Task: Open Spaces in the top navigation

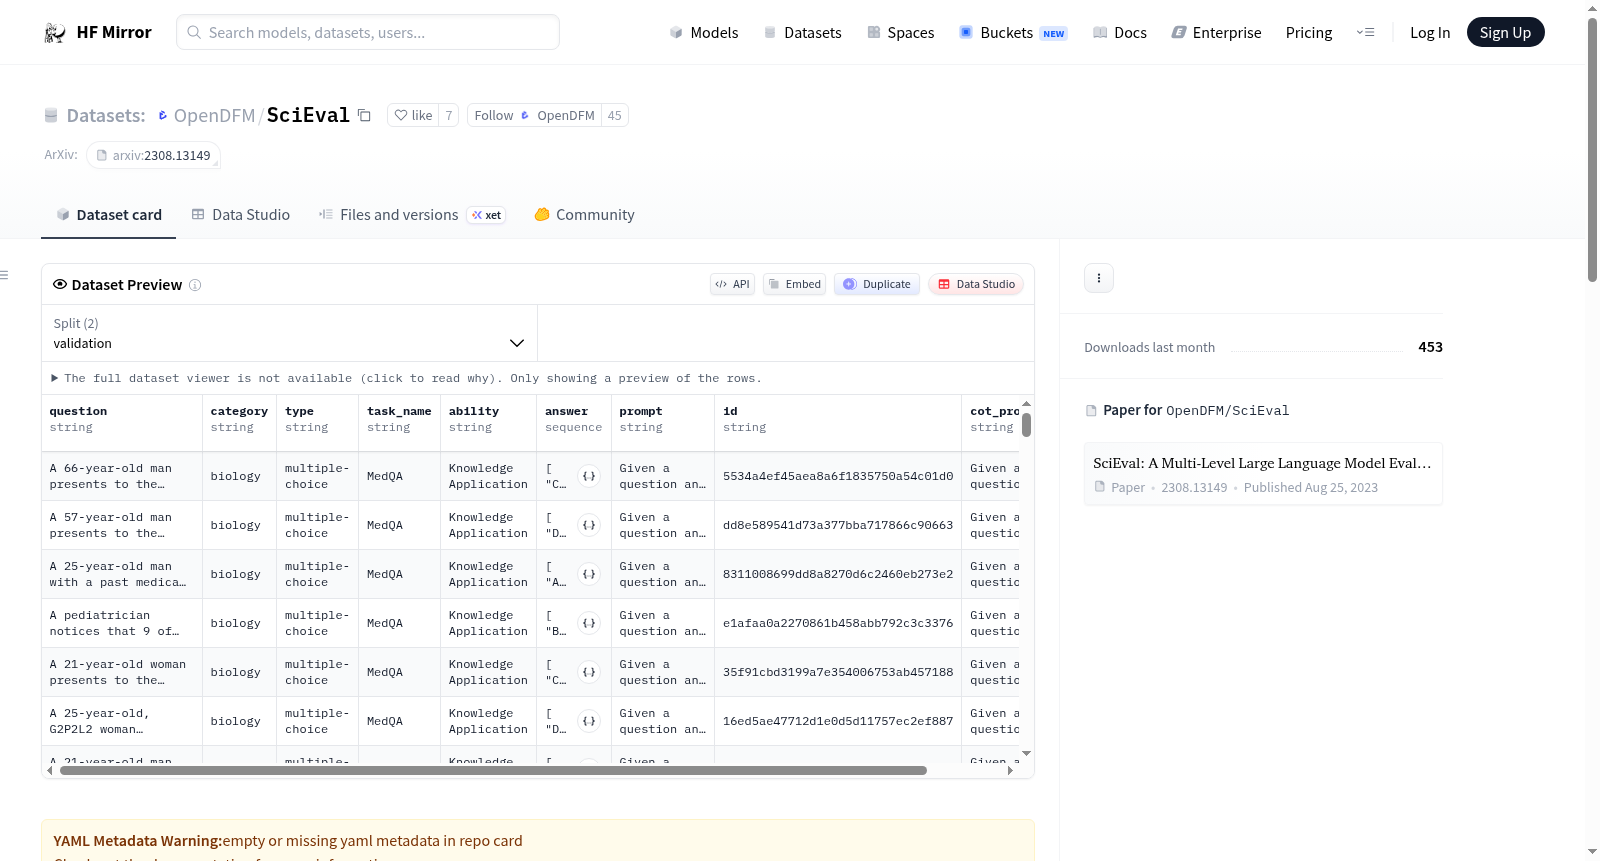Action: click(901, 32)
